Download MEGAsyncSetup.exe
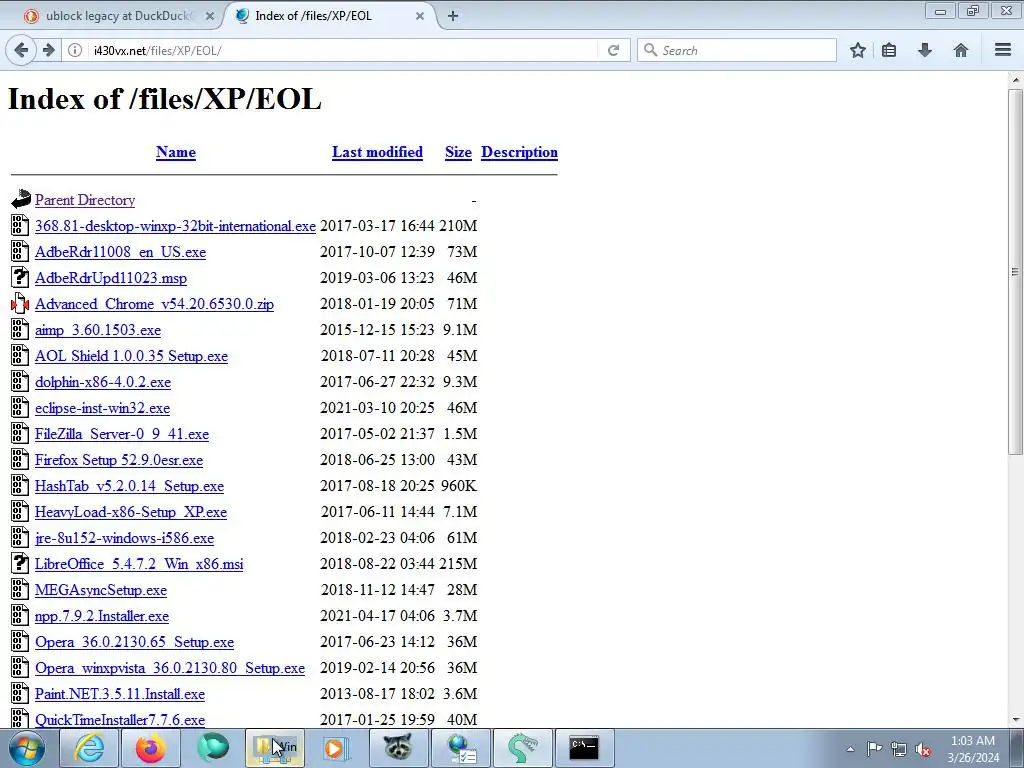Image resolution: width=1024 pixels, height=768 pixels. coord(101,590)
